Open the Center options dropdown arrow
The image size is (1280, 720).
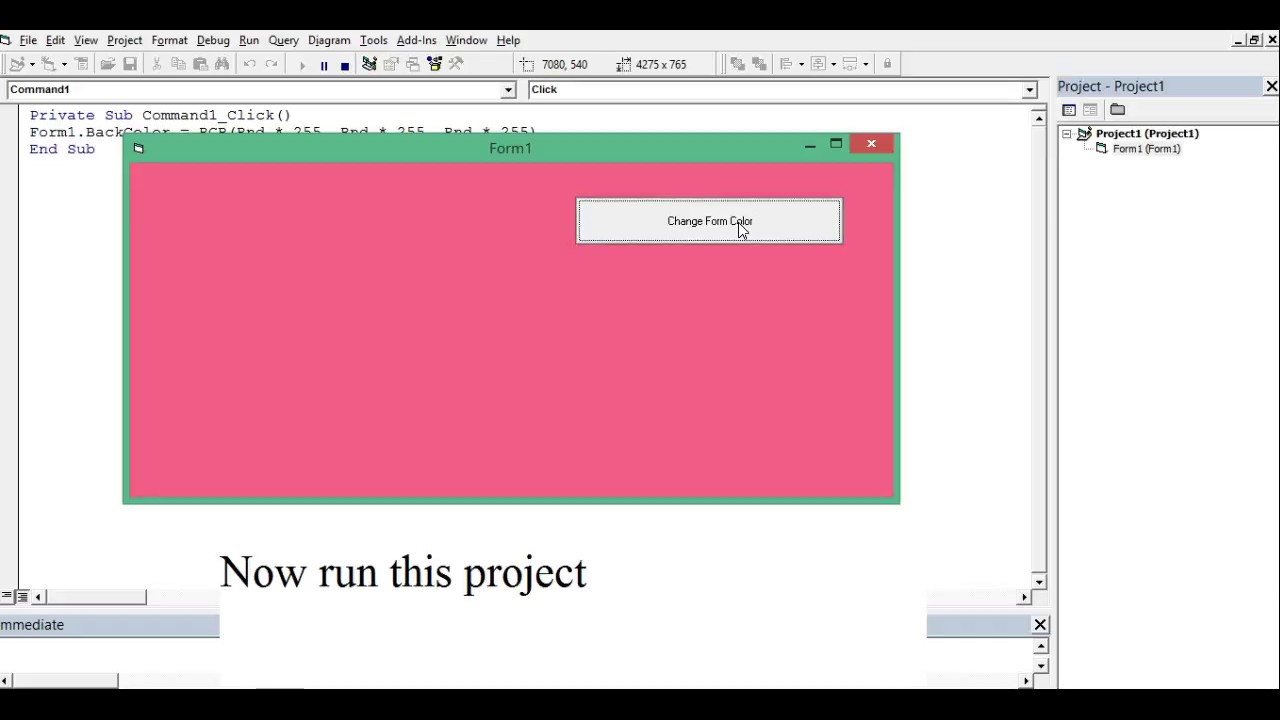[833, 65]
